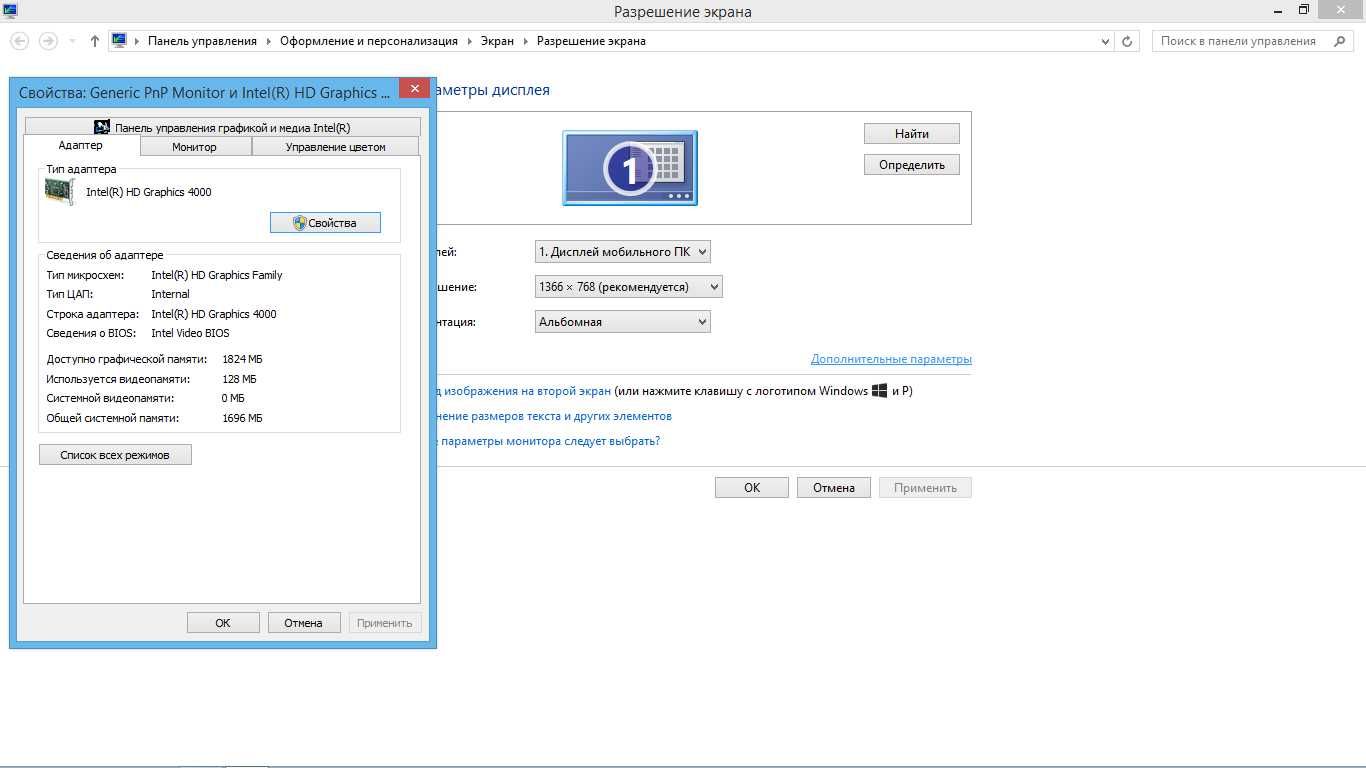
Task: Open which monitor settings to choose link
Action: (x=548, y=441)
